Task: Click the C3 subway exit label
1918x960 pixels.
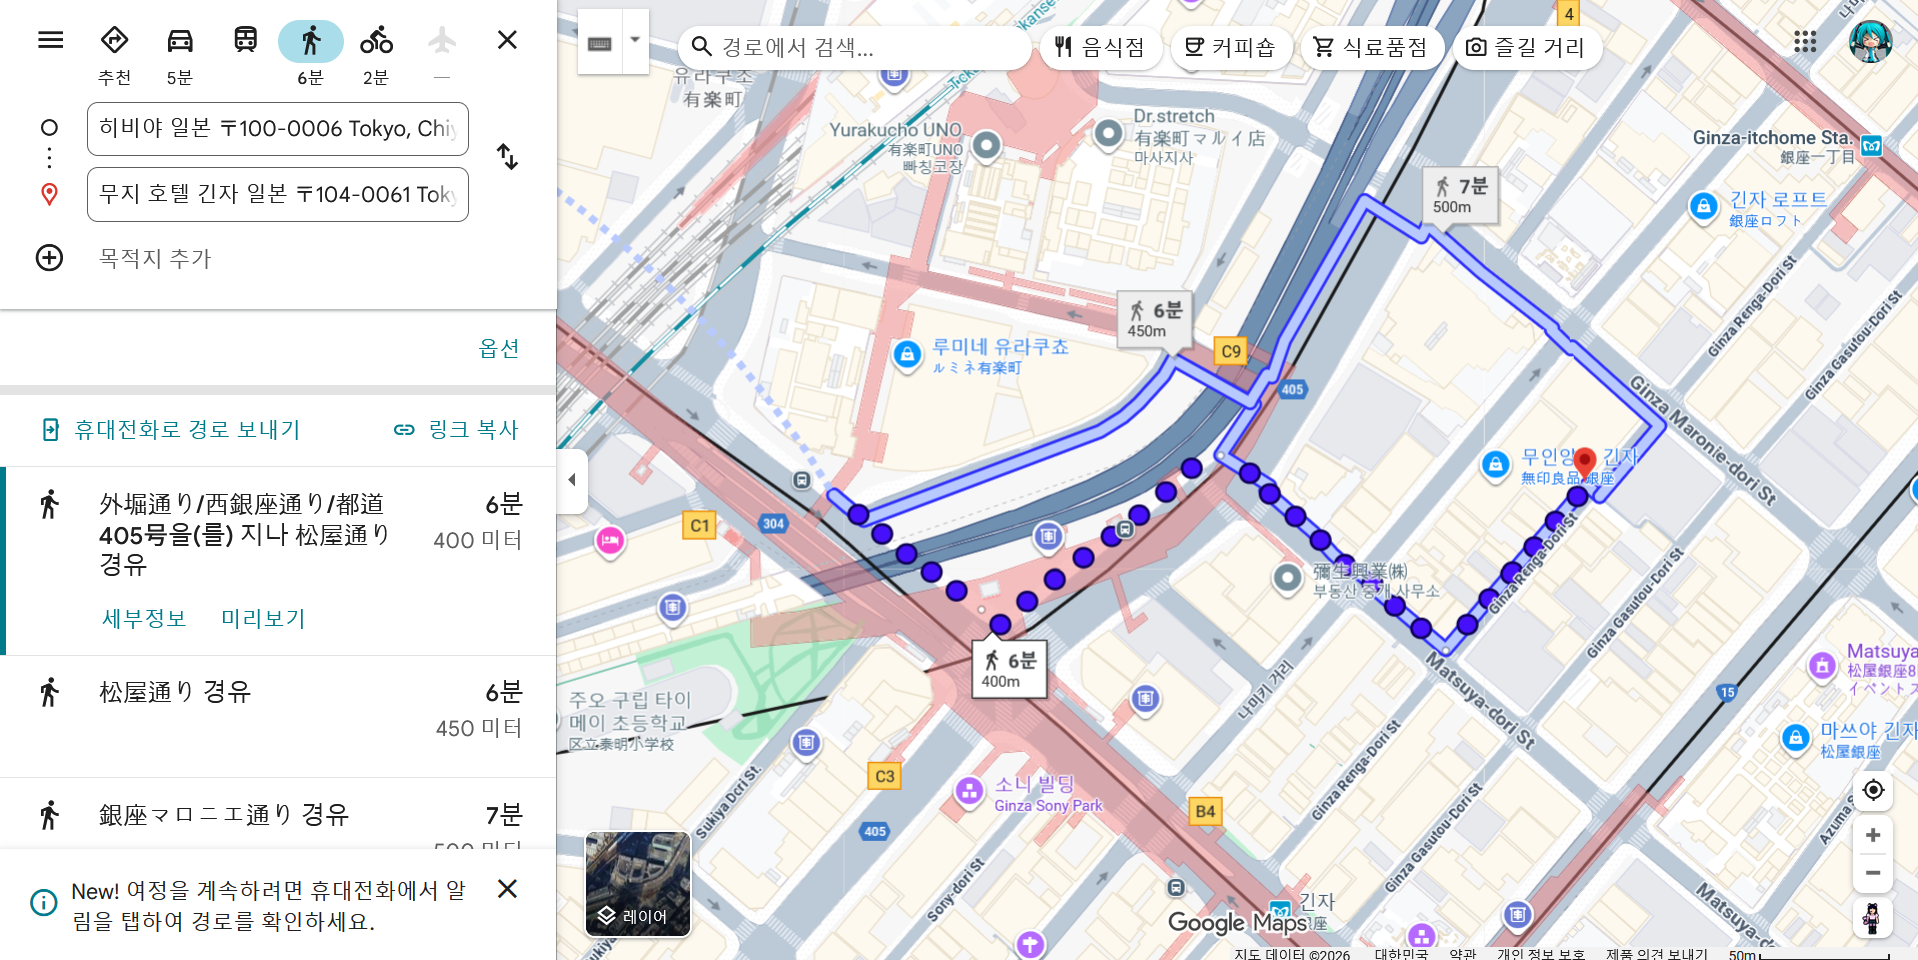Action: click(885, 776)
